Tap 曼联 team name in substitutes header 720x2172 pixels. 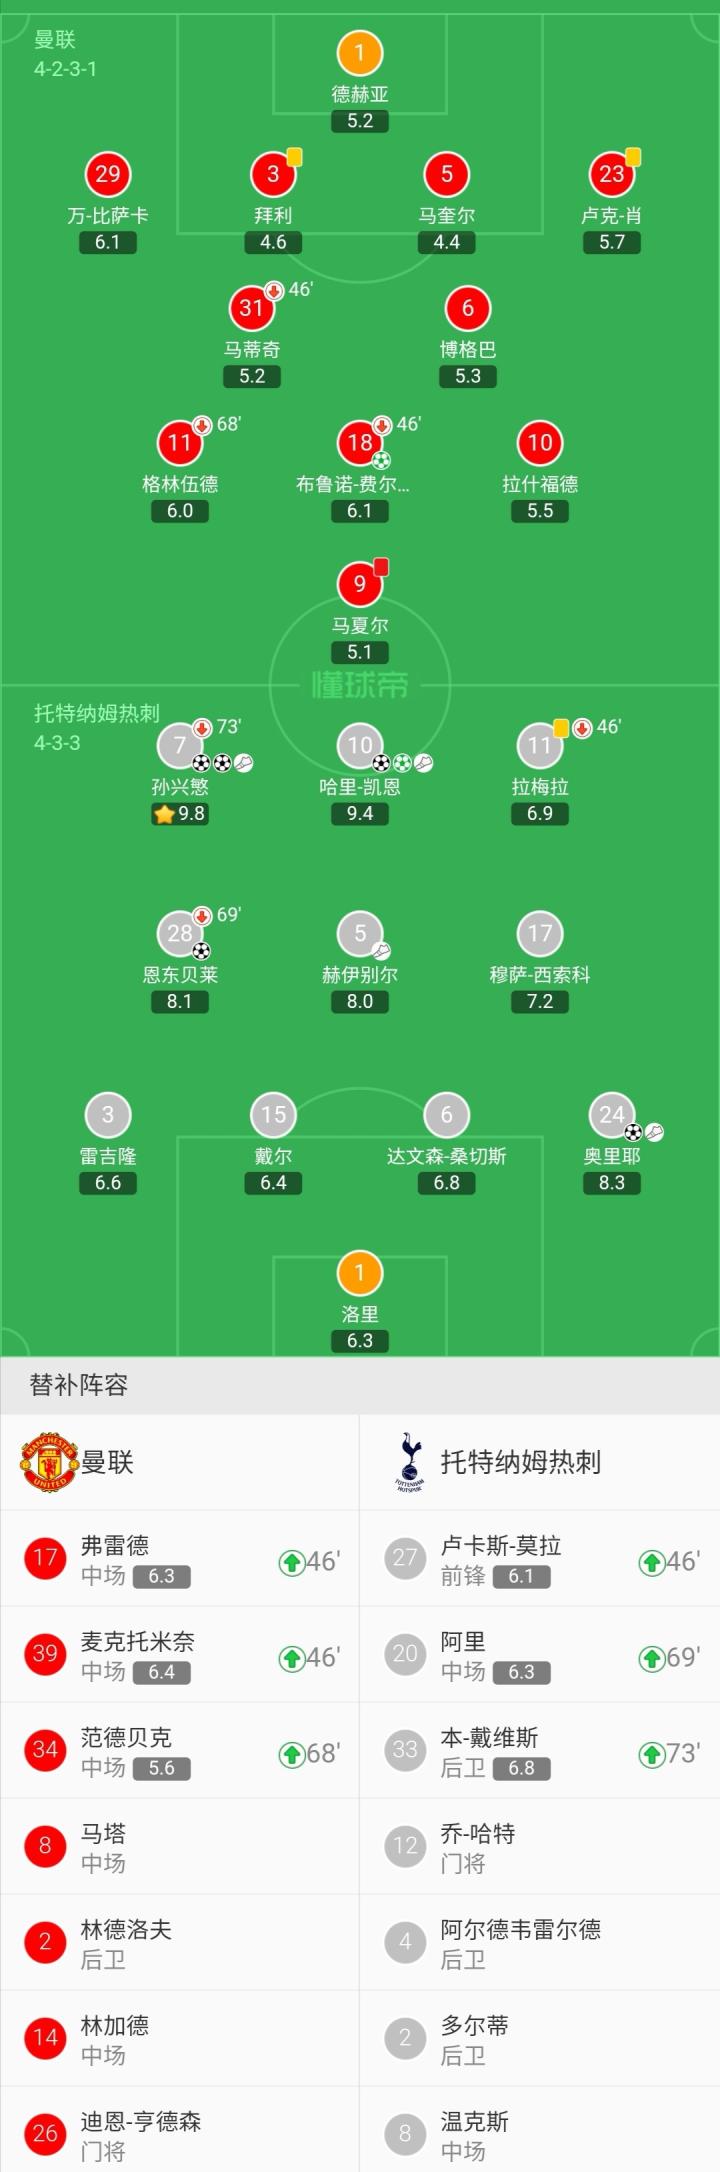point(107,1463)
